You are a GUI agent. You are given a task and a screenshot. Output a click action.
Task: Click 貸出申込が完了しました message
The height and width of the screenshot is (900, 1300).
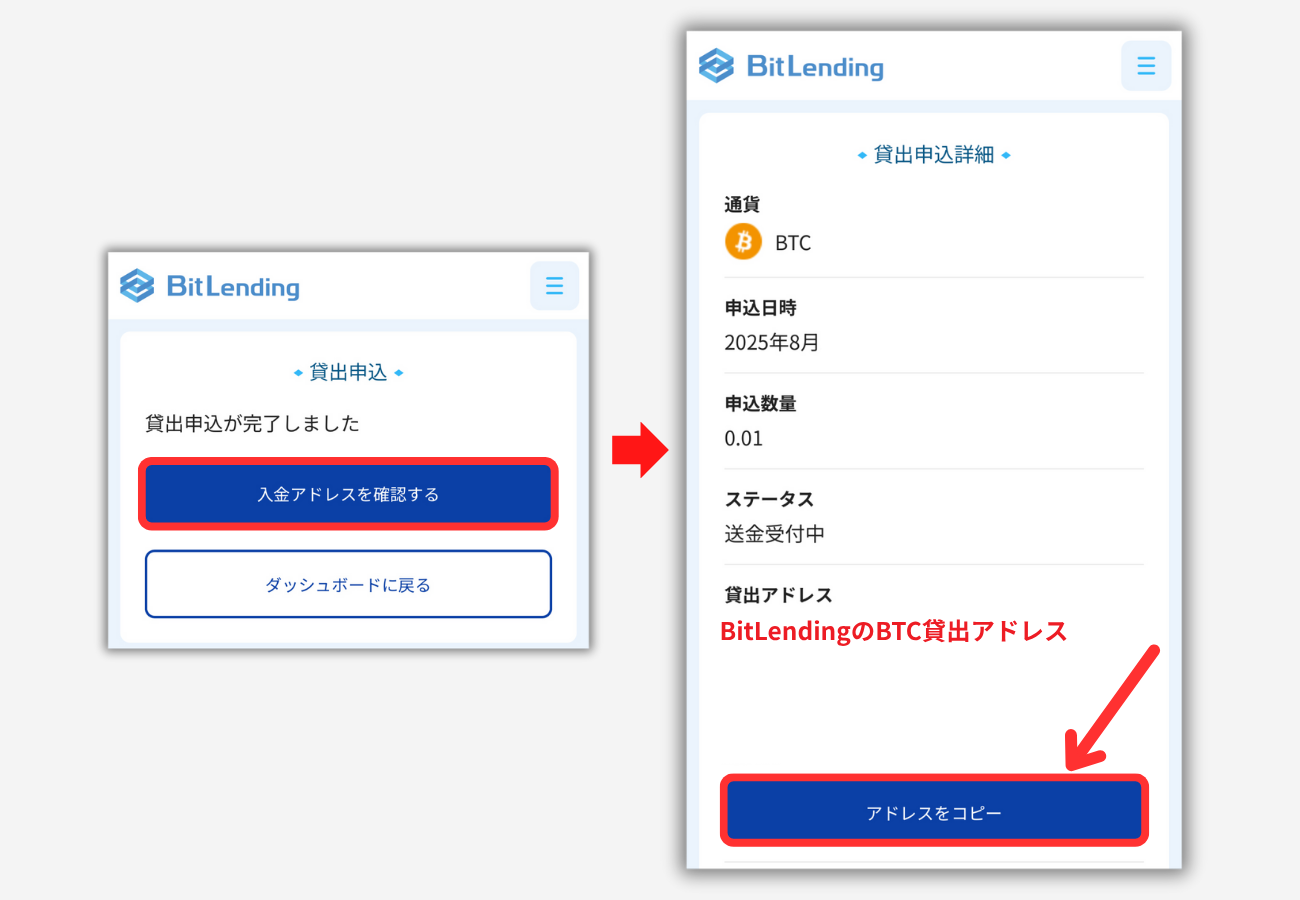point(253,423)
